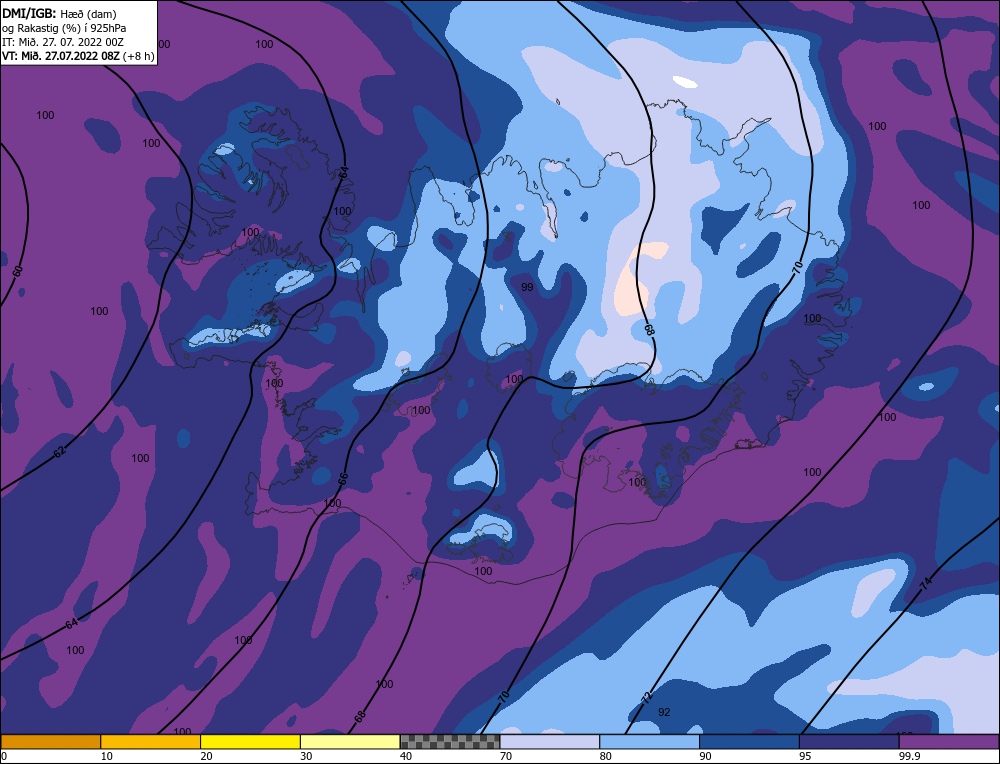This screenshot has height=764, width=1000.
Task: Click the dark orange 0–10 legend swatch
Action: pos(50,741)
